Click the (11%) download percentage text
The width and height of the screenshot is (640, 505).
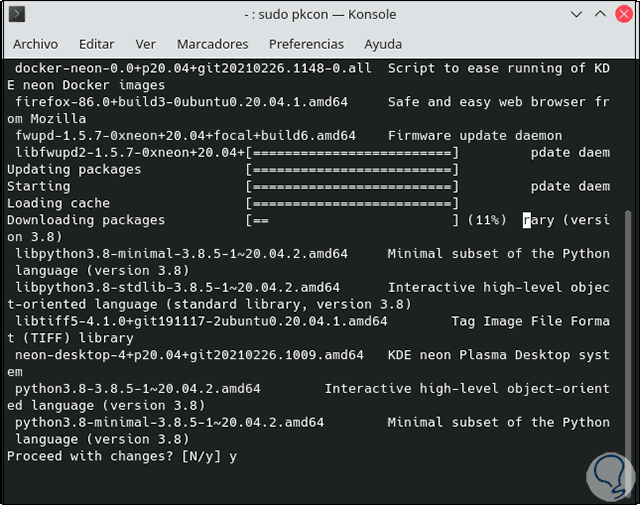486,220
